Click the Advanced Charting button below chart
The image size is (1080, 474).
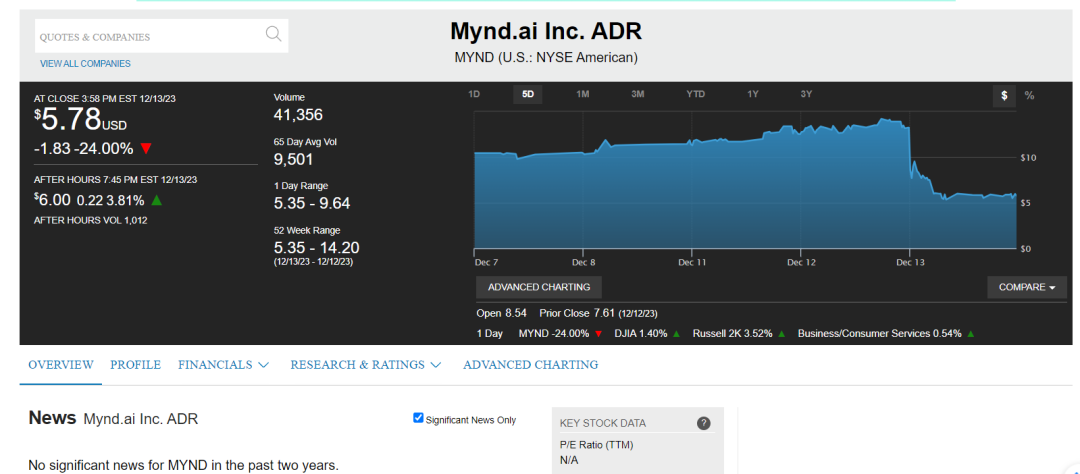point(539,287)
